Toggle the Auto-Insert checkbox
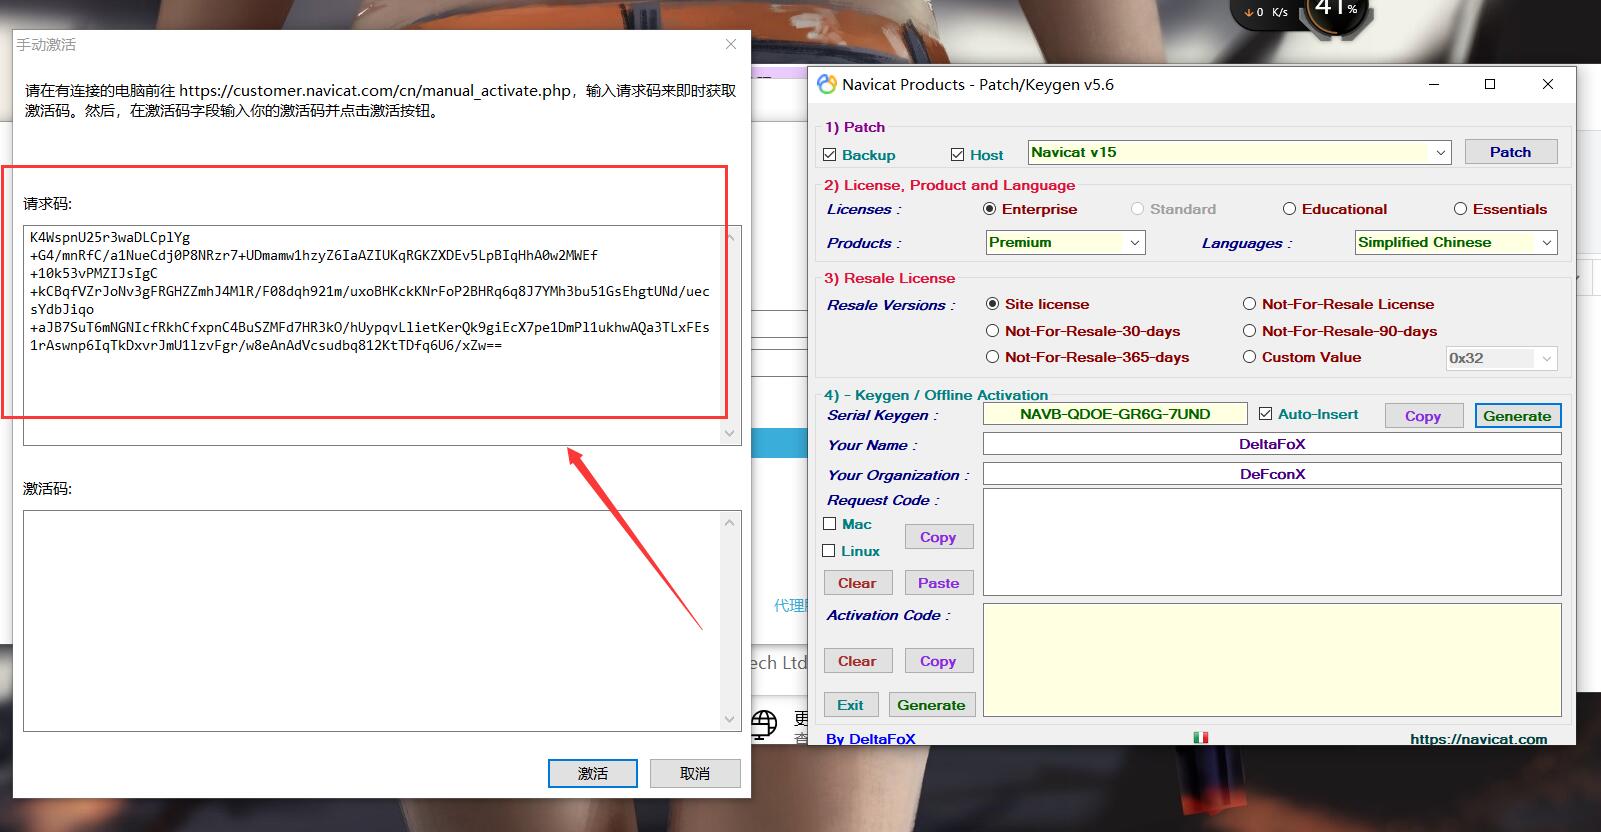1601x832 pixels. click(1265, 414)
